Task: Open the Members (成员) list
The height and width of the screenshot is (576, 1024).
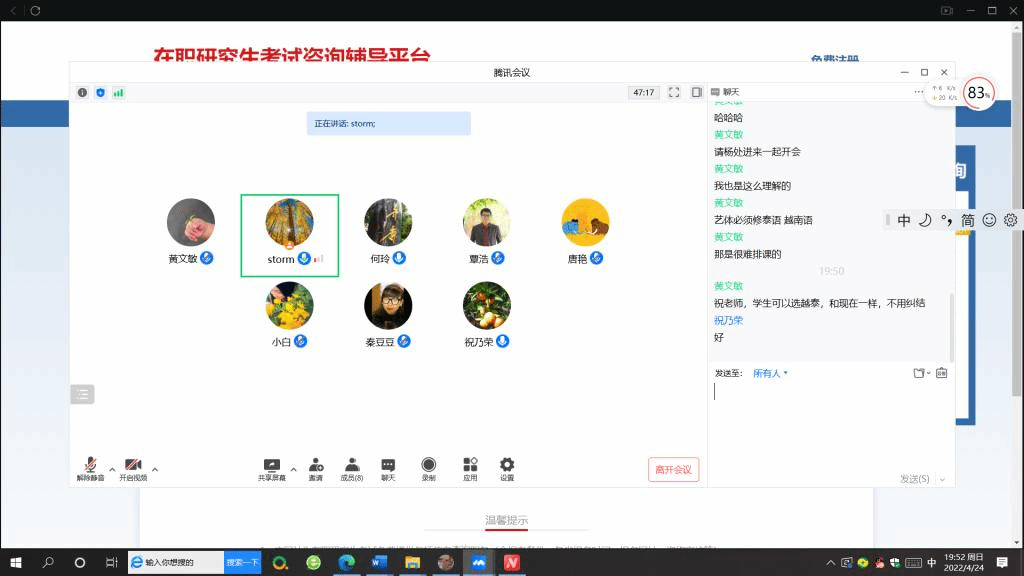Action: (x=352, y=468)
